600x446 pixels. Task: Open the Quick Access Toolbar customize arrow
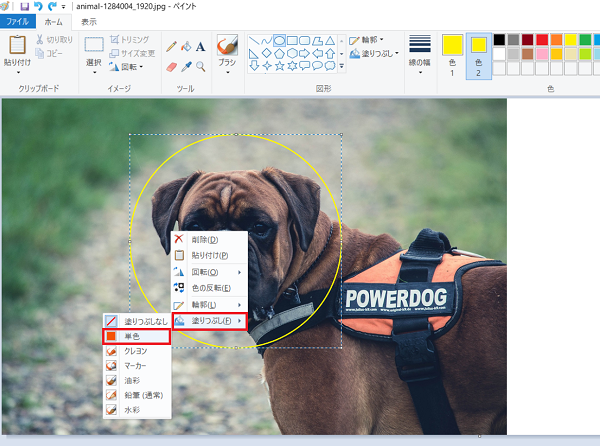64,7
